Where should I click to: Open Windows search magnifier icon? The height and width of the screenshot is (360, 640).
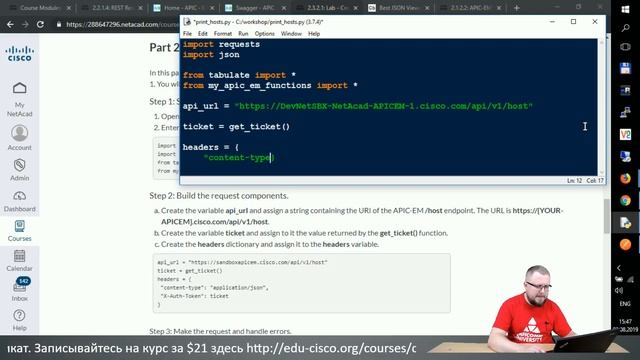tap(625, 28)
